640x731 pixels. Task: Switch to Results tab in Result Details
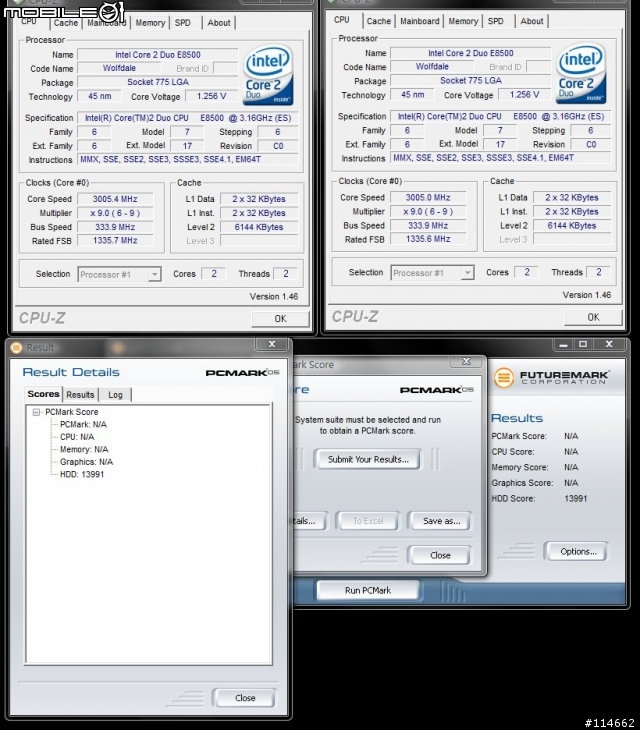80,395
